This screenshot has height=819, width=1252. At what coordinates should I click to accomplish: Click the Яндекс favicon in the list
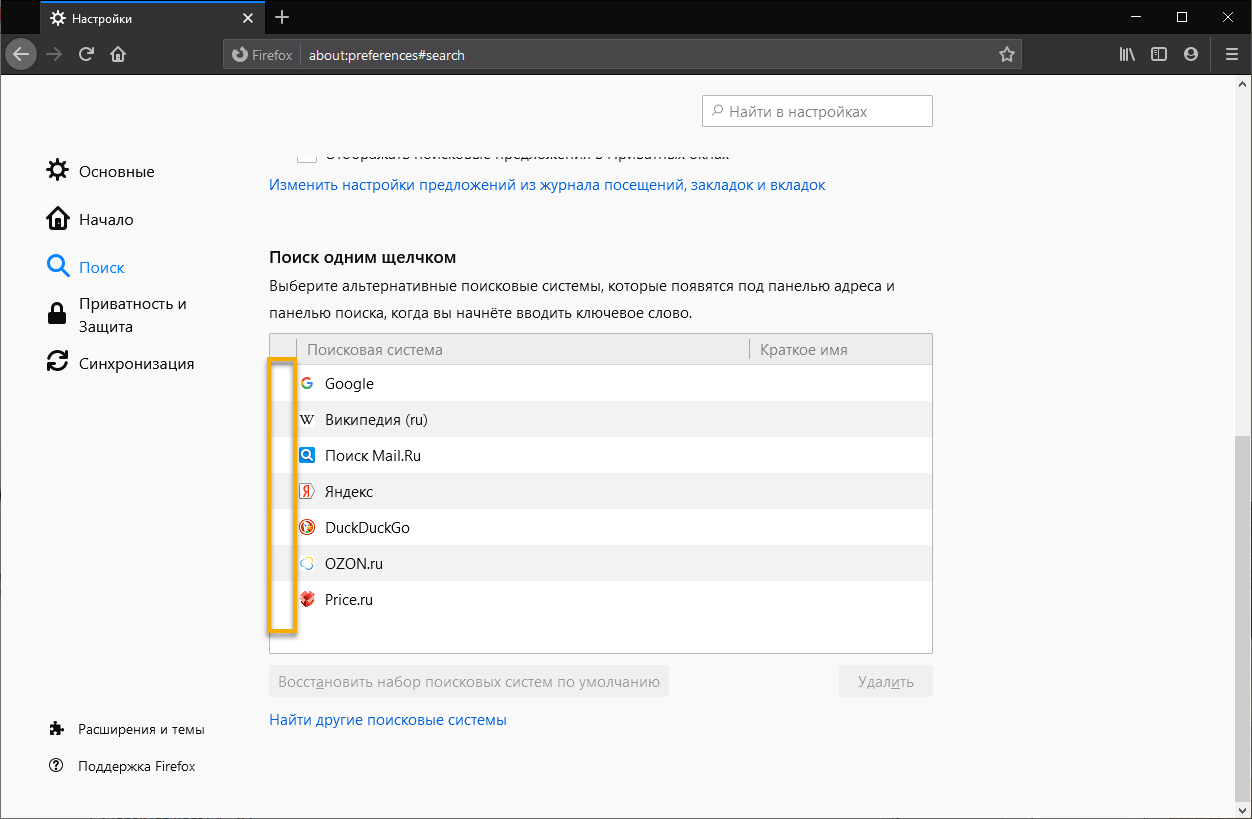pyautogui.click(x=307, y=491)
